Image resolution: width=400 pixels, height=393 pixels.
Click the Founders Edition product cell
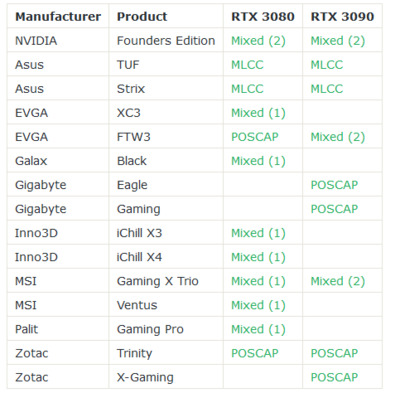166,41
